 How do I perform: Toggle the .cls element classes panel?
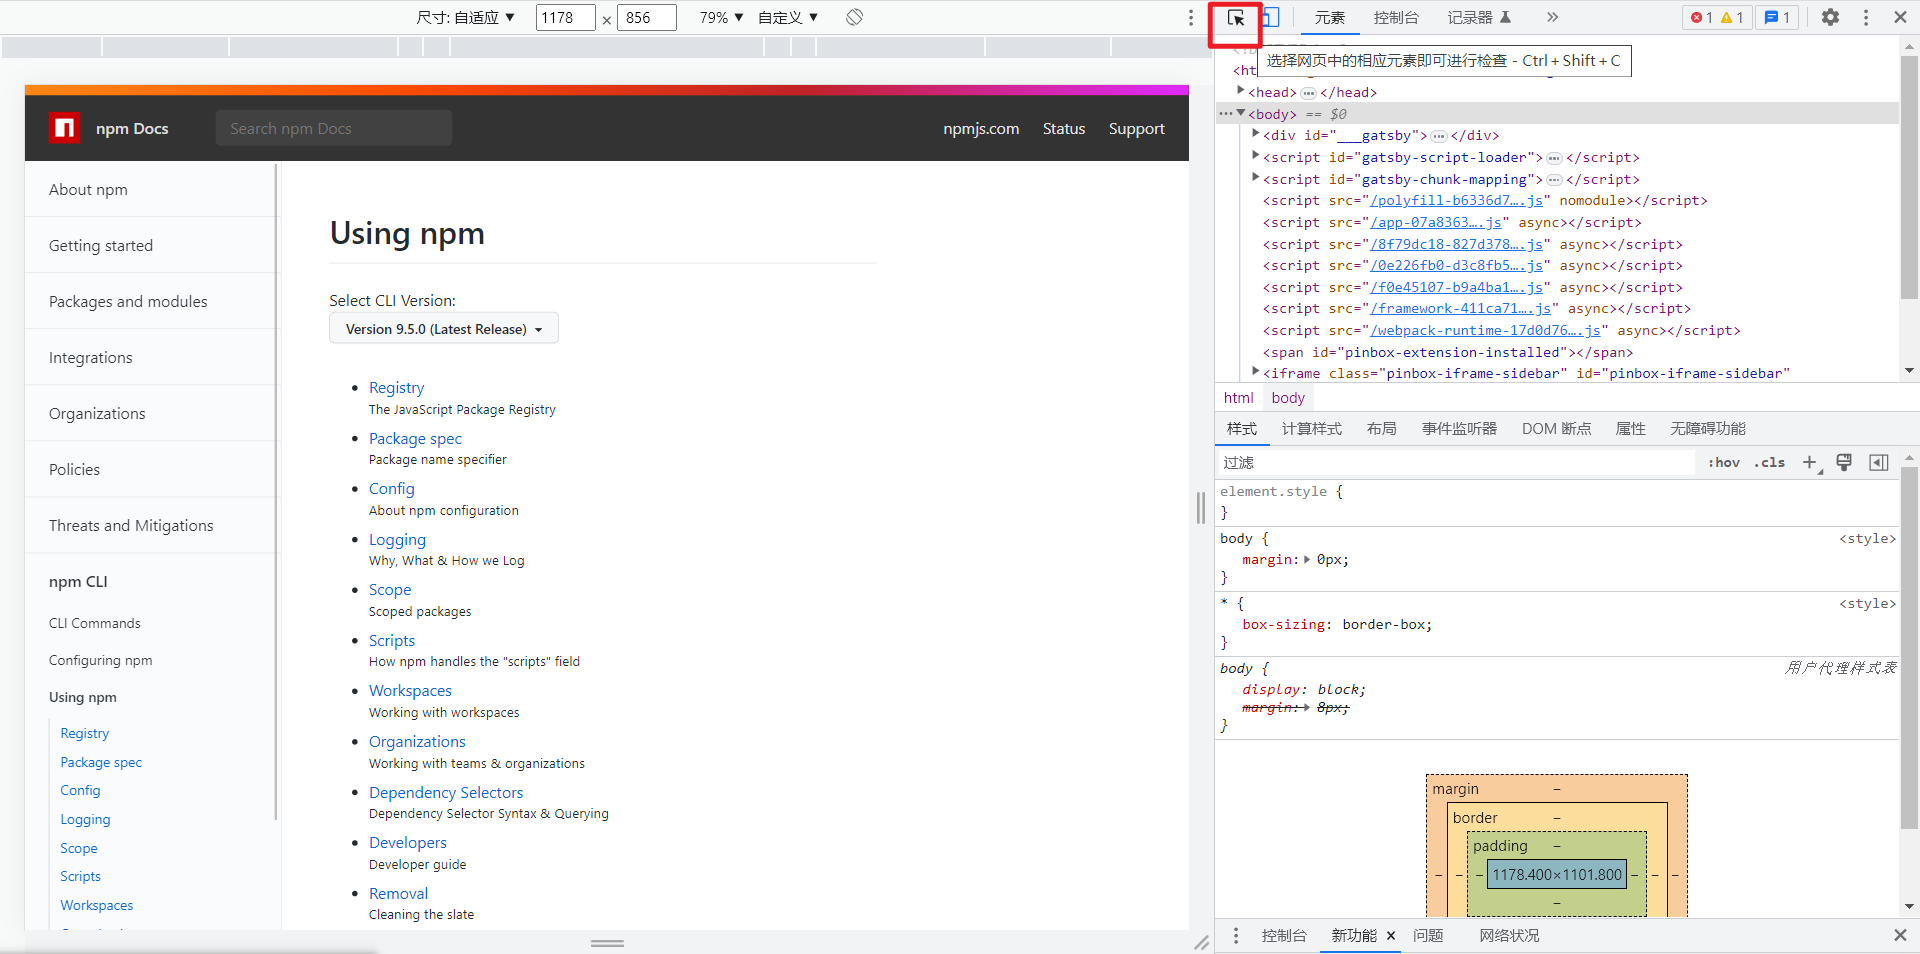1769,462
